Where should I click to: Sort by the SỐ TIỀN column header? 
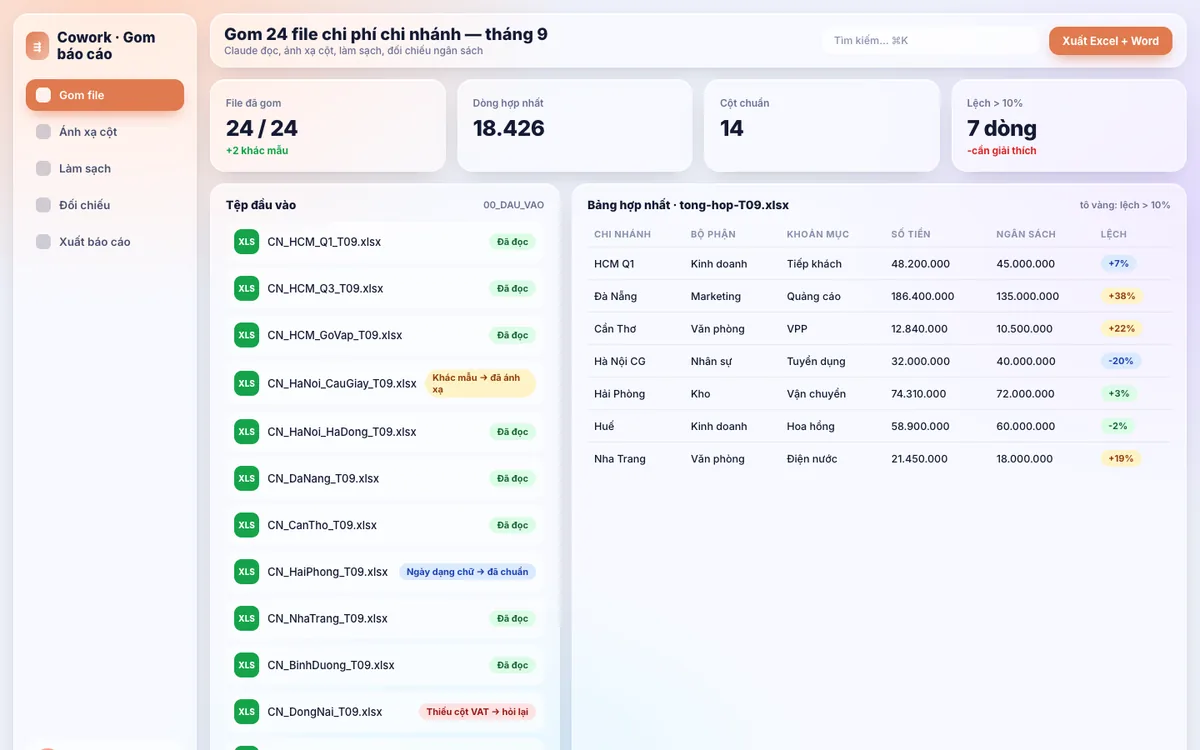point(911,234)
